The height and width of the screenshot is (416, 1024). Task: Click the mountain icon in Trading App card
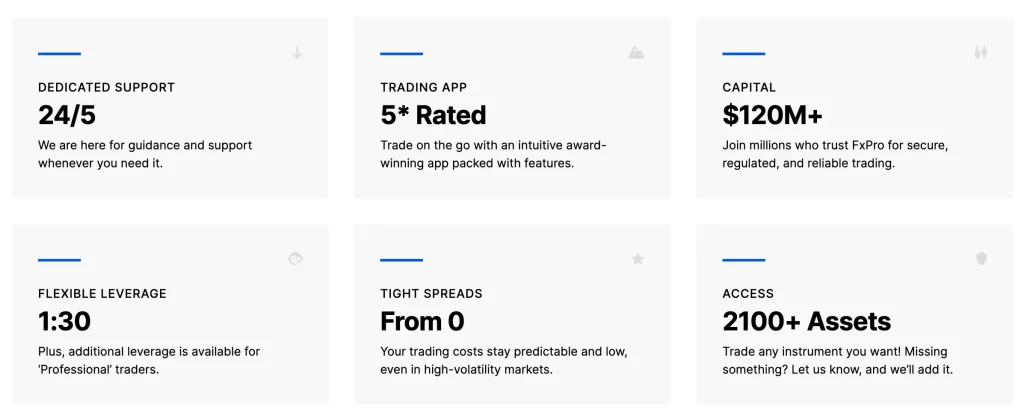coord(636,52)
